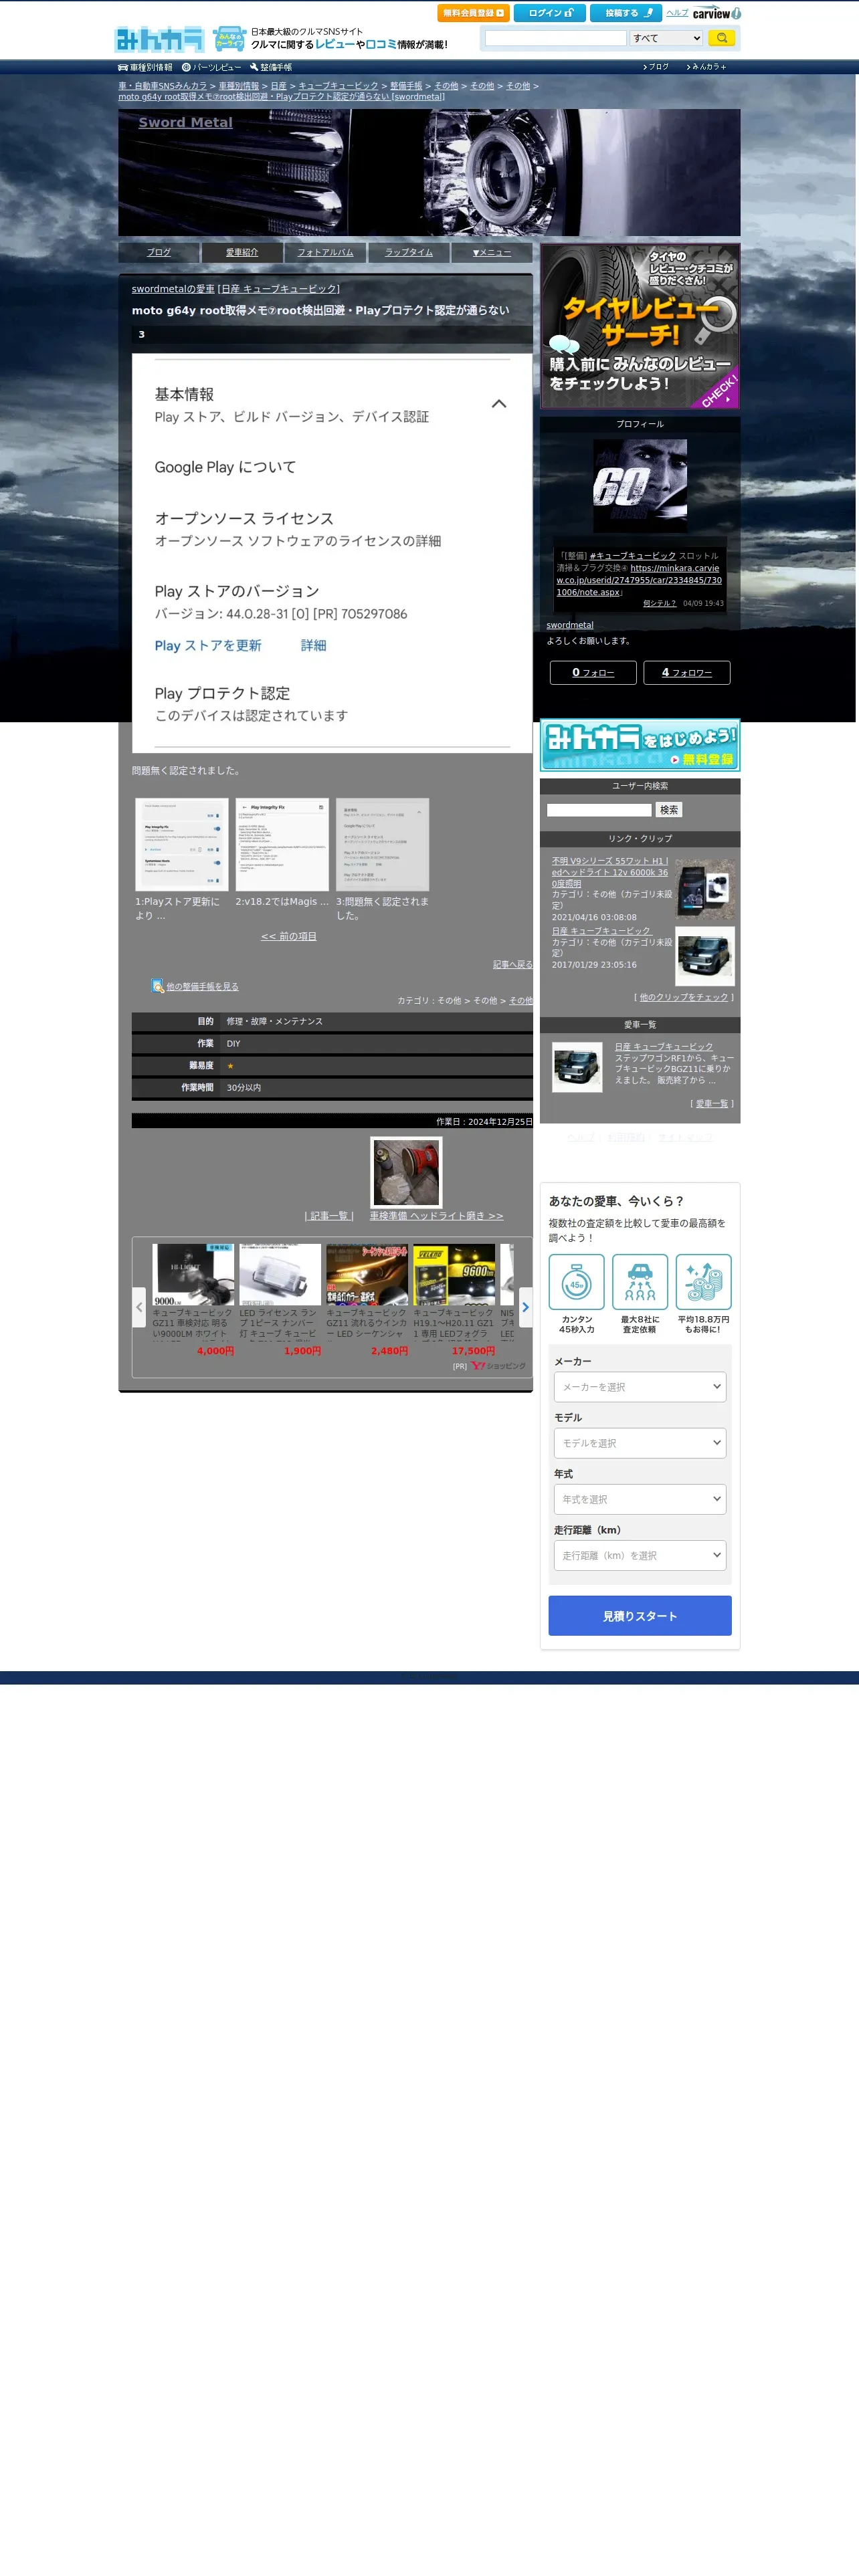859x2576 pixels.
Task: Open the みんなのカーライフ badge icon
Action: [229, 39]
